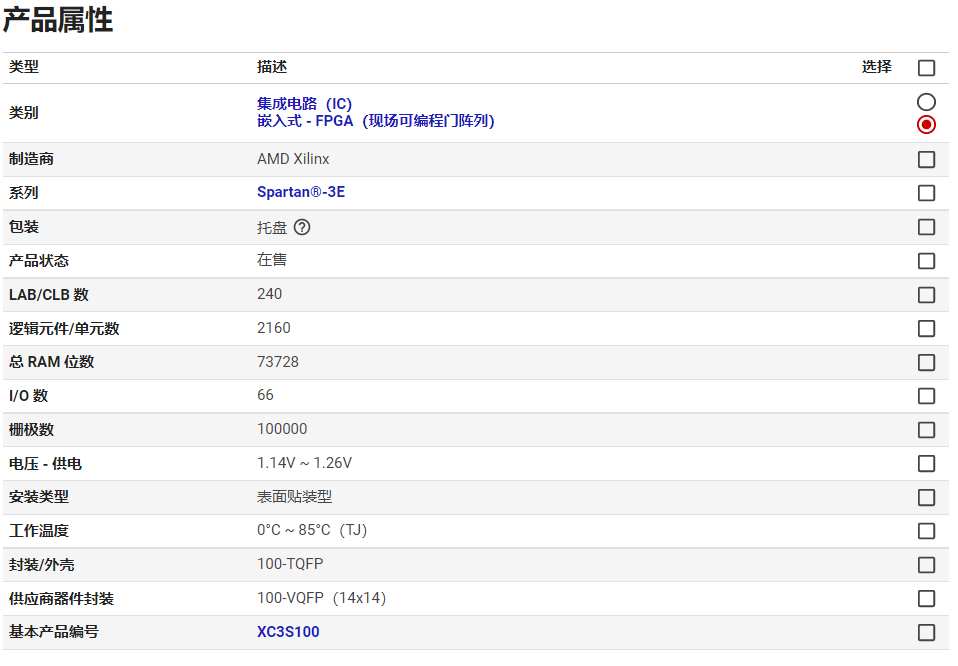Toggle the 选择 header checkbox
Image resolution: width=958 pixels, height=666 pixels.
(926, 68)
